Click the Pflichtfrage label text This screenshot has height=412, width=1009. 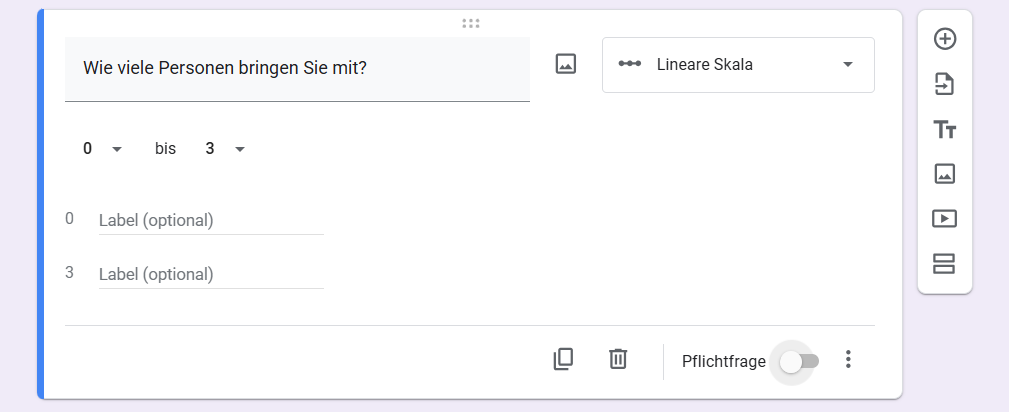tap(723, 361)
